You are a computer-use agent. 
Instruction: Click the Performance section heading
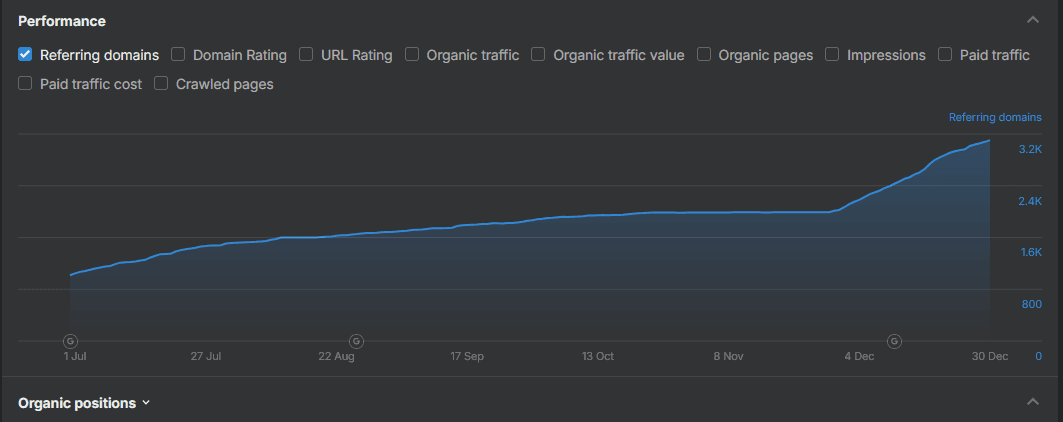click(62, 21)
